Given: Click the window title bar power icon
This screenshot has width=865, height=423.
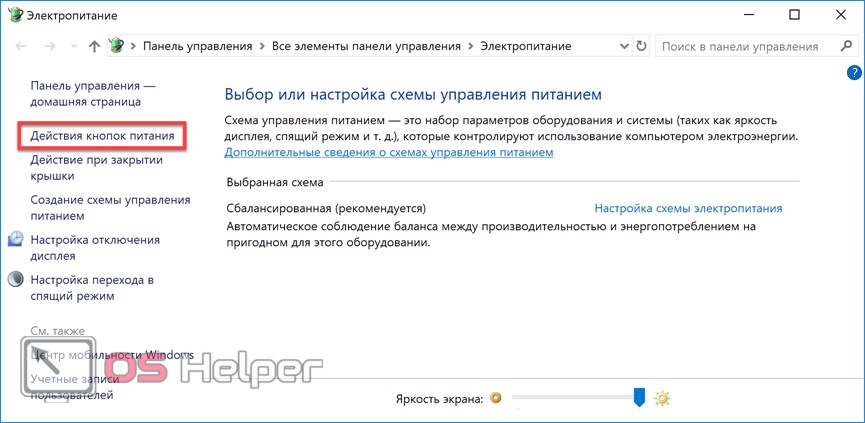Looking at the screenshot, I should [x=16, y=15].
